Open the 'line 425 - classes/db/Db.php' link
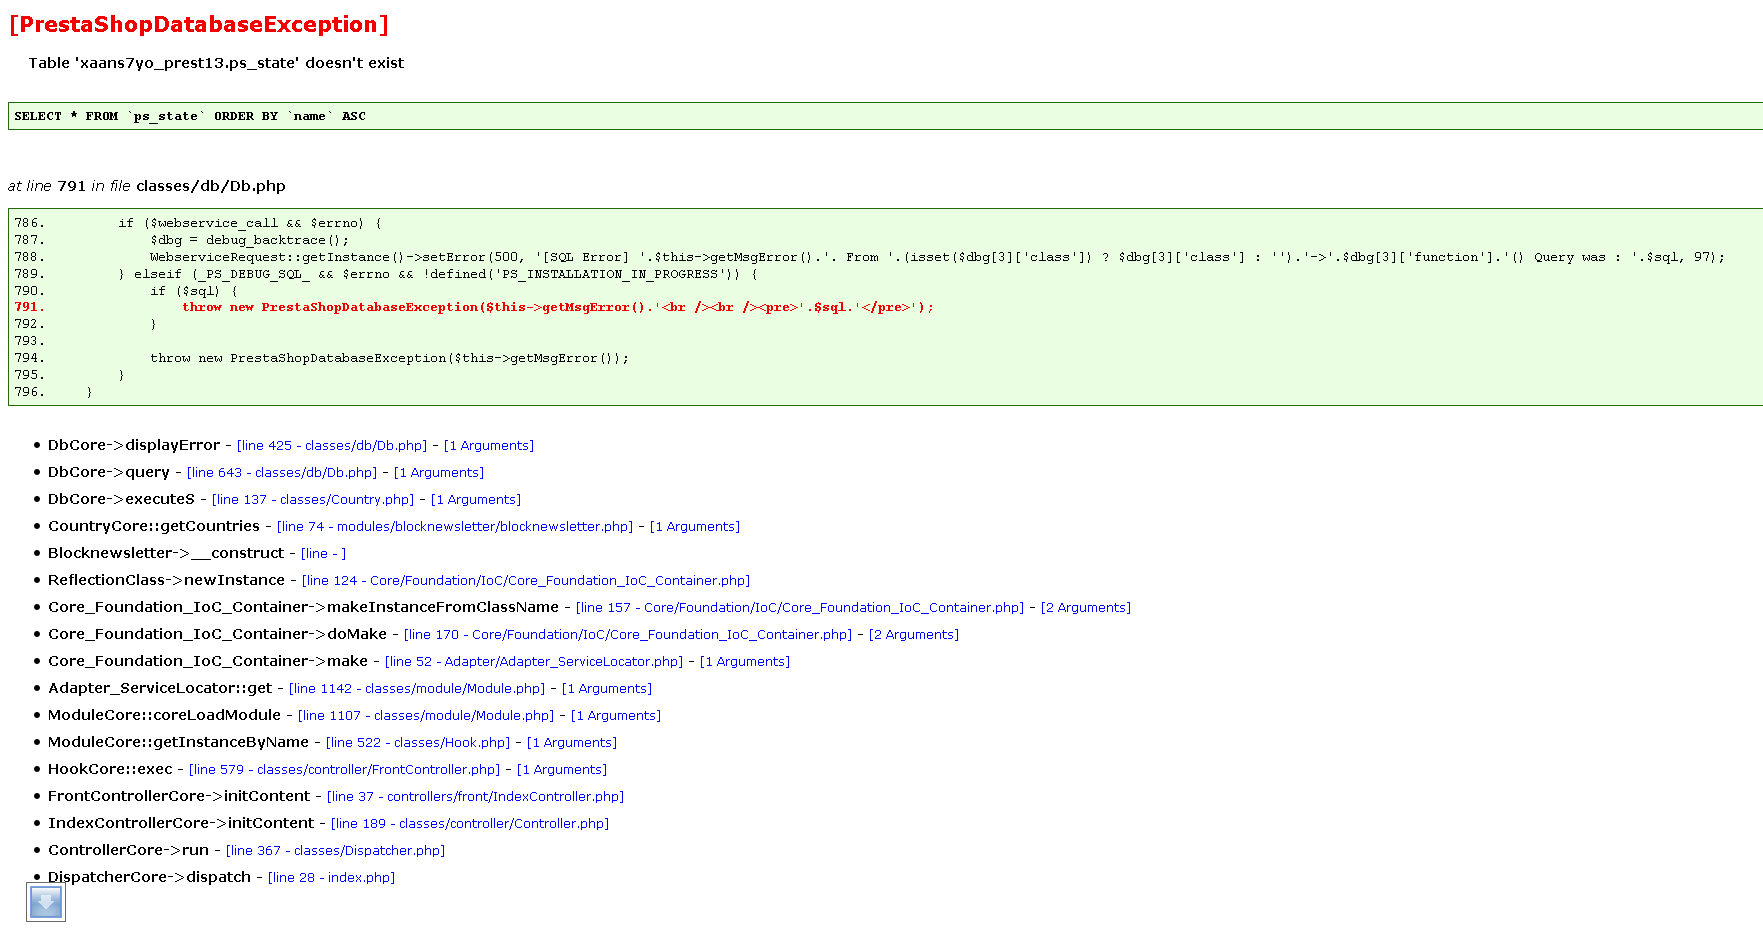The width and height of the screenshot is (1763, 929). point(332,446)
